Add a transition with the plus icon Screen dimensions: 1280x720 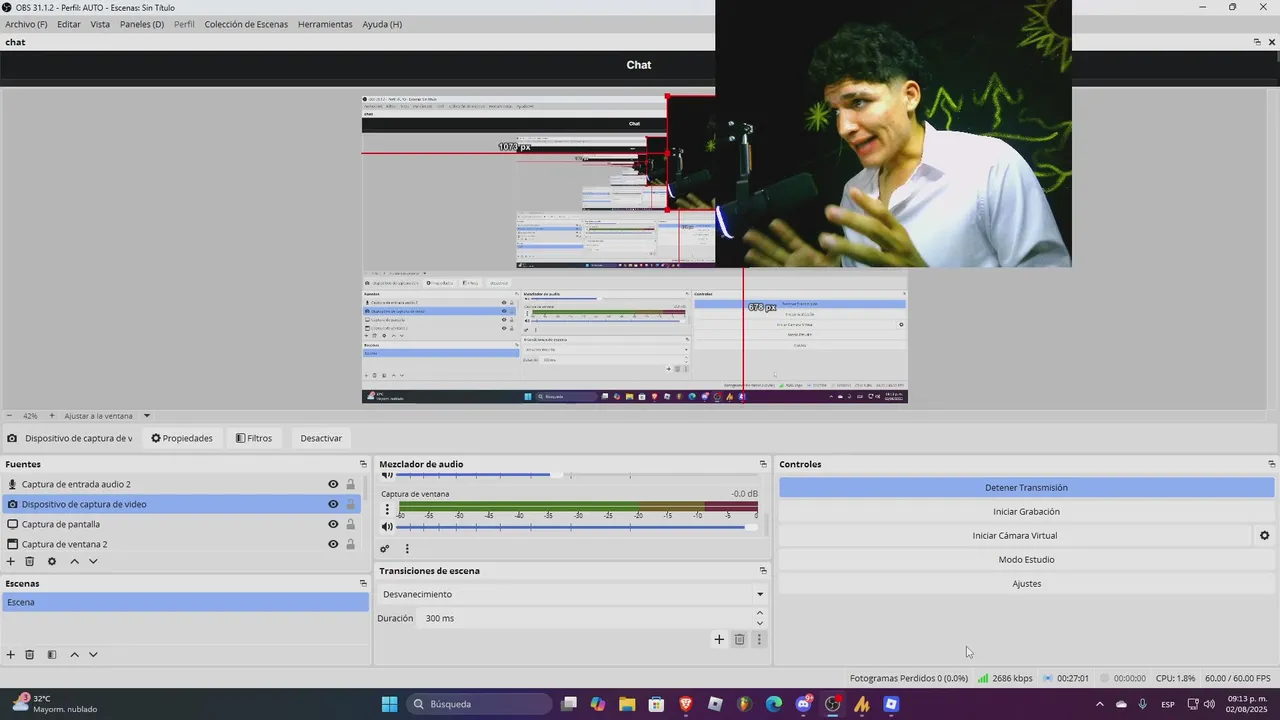(719, 640)
